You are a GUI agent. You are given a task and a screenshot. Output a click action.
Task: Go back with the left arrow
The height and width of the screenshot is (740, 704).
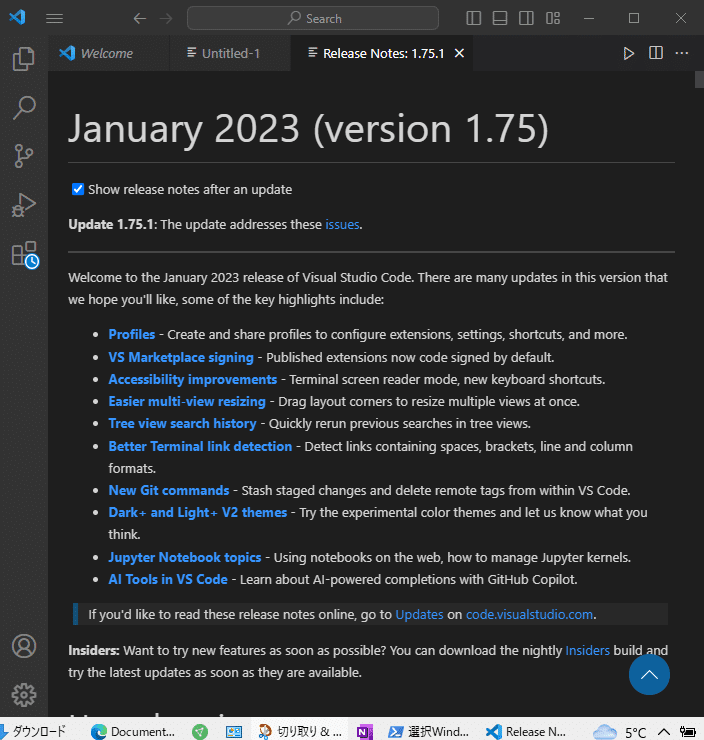(x=139, y=18)
